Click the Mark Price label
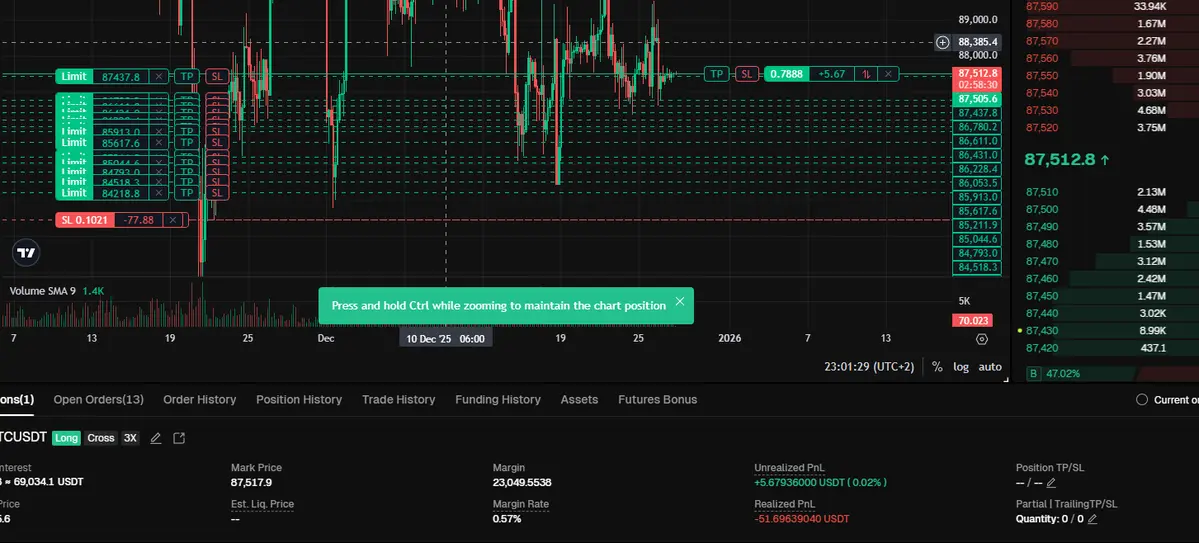This screenshot has width=1199, height=543. pos(256,467)
